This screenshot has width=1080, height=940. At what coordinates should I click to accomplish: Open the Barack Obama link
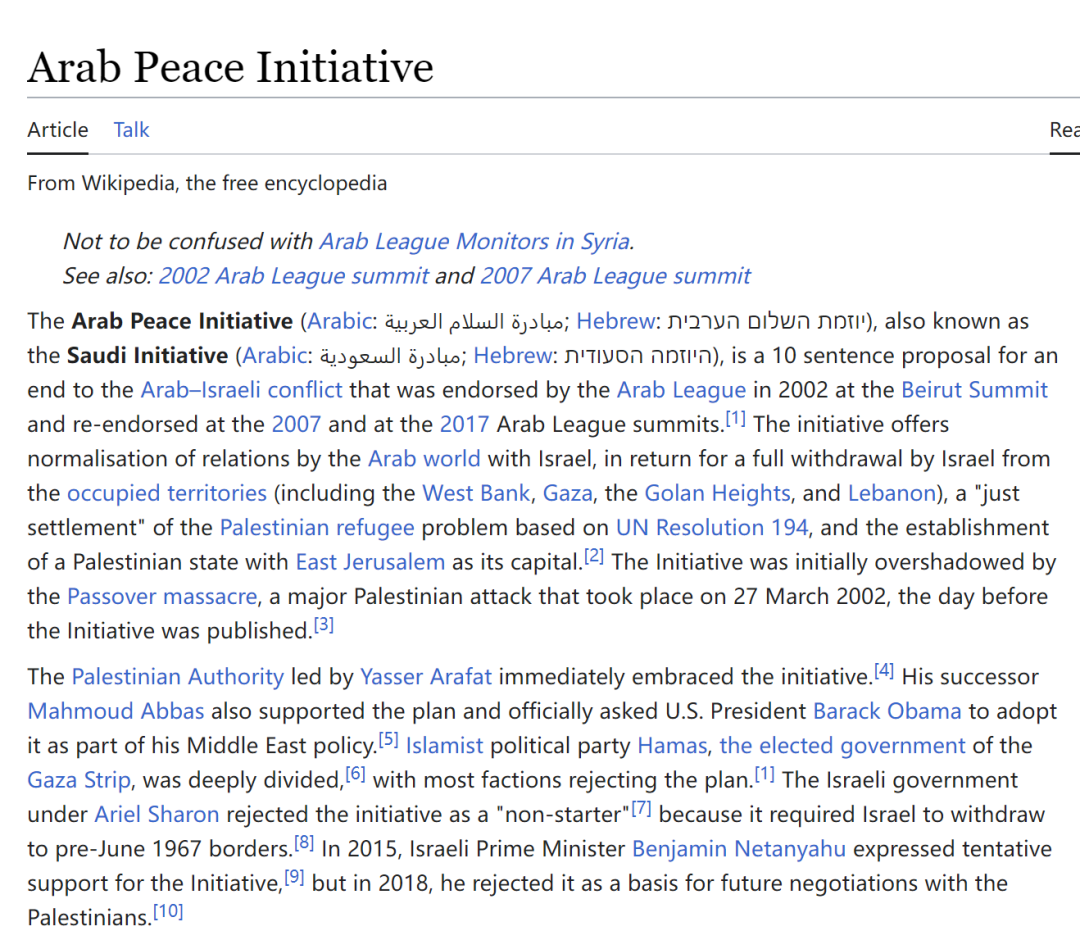(x=887, y=711)
